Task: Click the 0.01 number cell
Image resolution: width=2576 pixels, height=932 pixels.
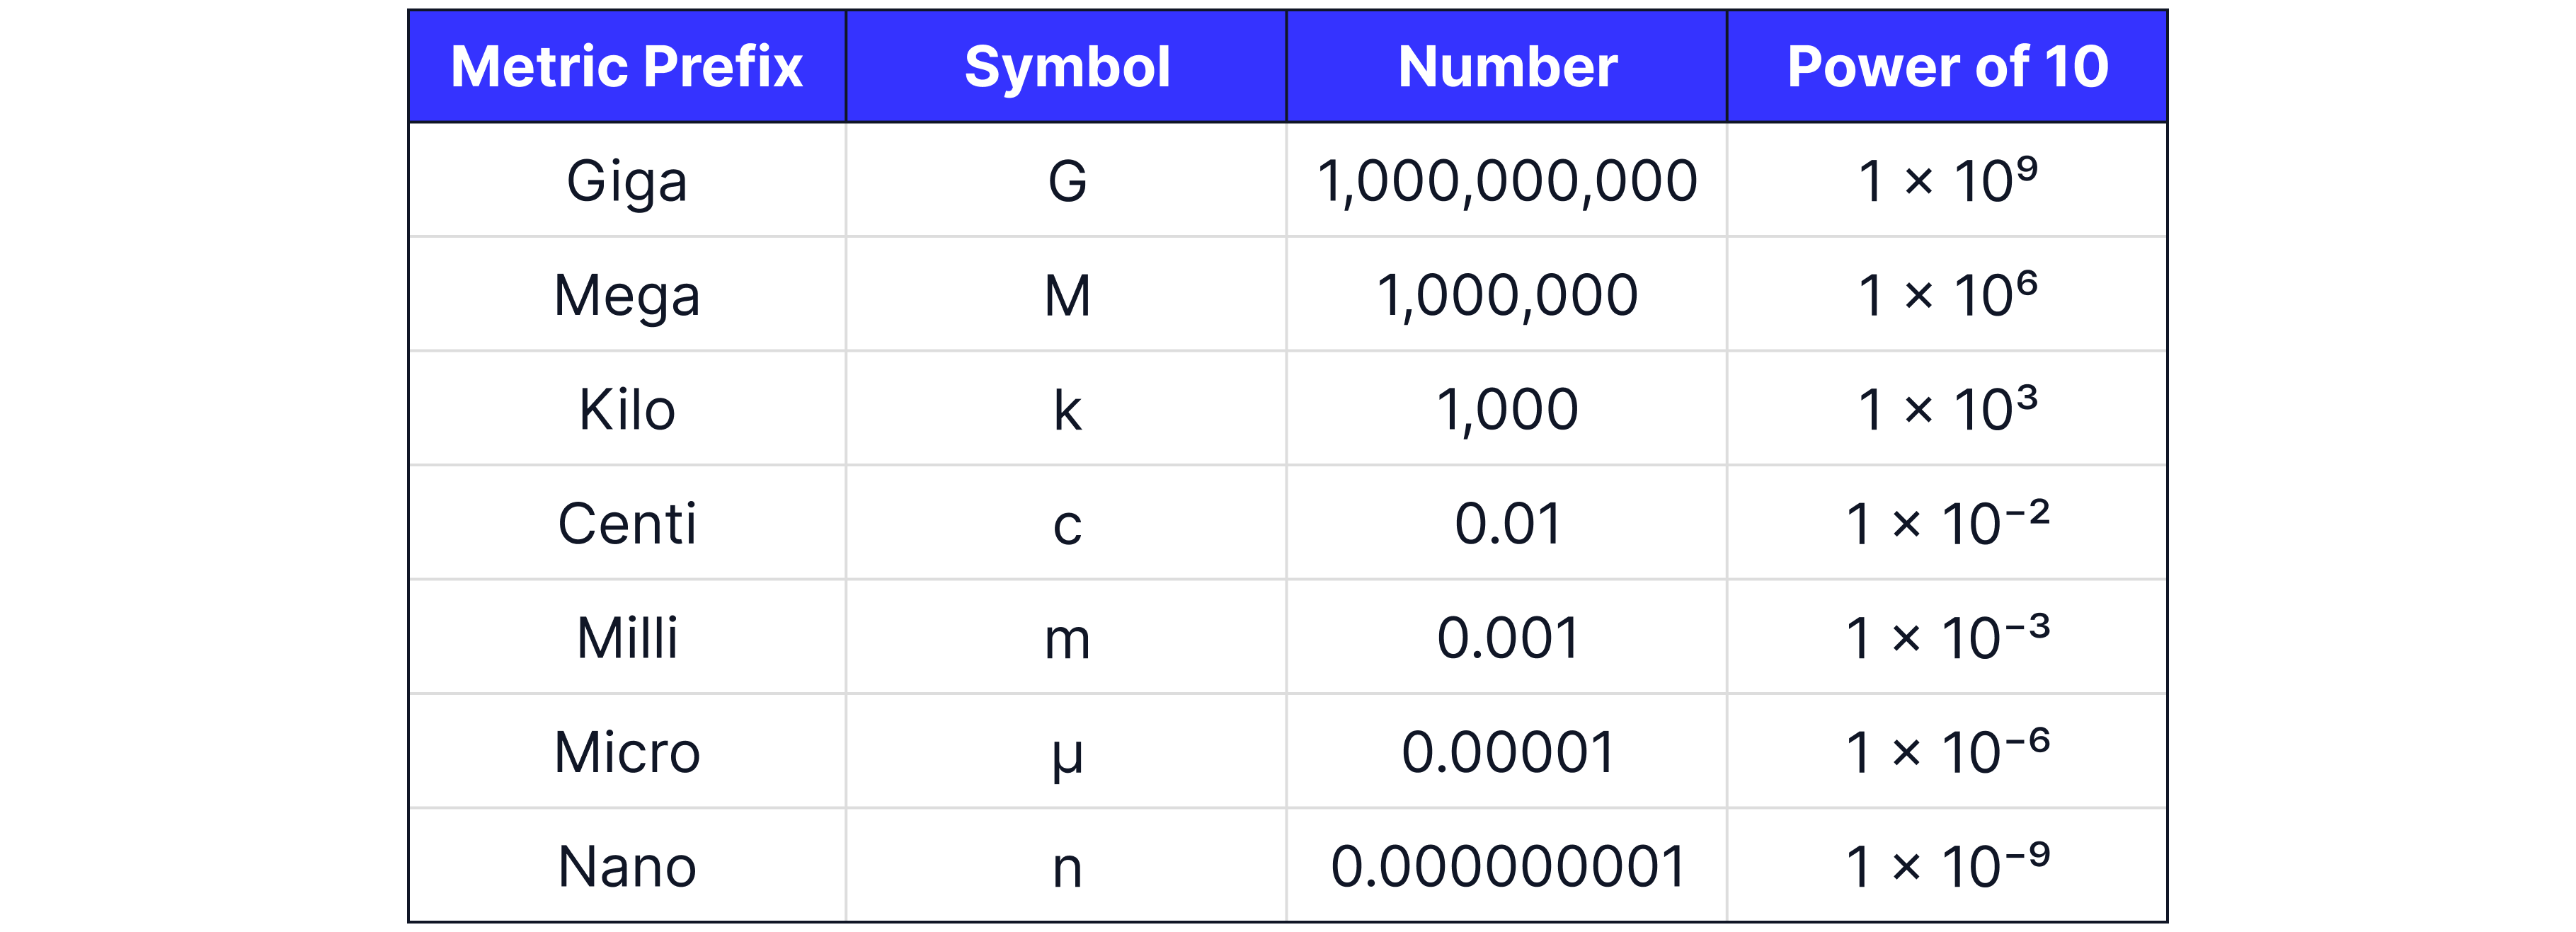Action: [x=1507, y=524]
